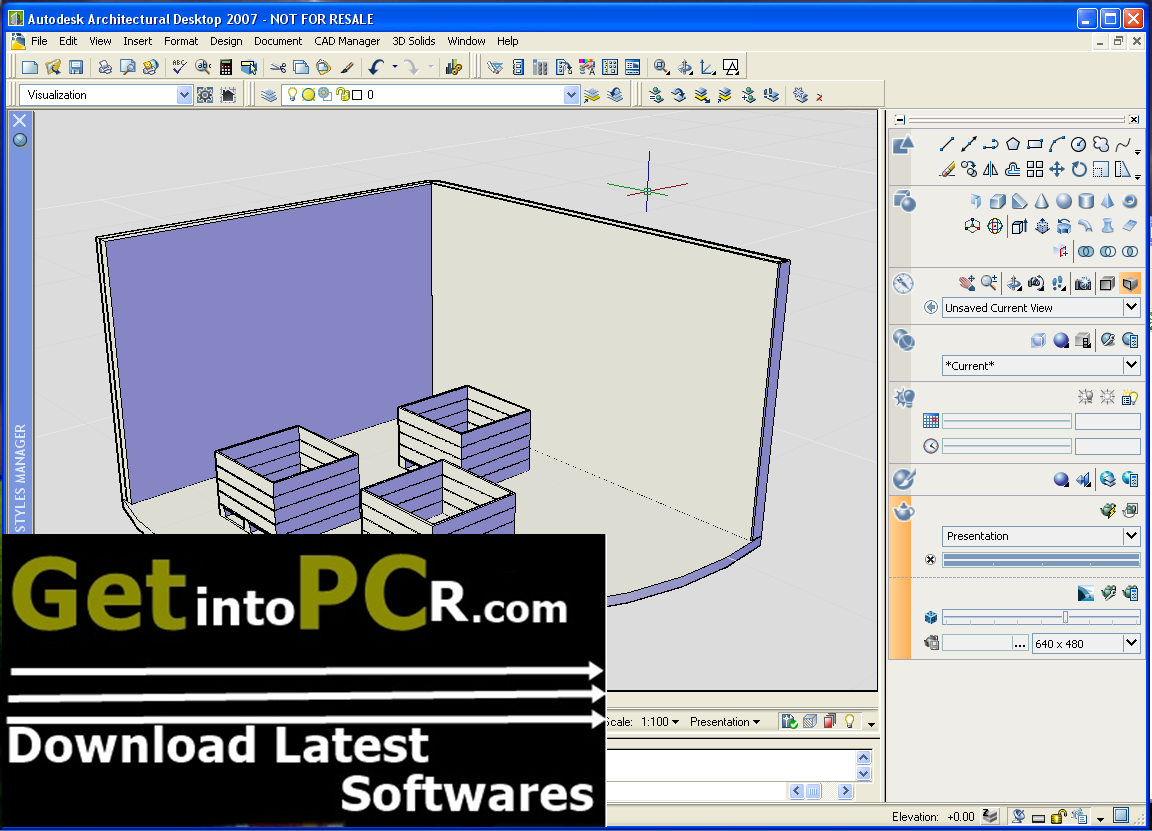The image size is (1152, 831).
Task: Select the Rectangle draw tool
Action: tap(1034, 144)
